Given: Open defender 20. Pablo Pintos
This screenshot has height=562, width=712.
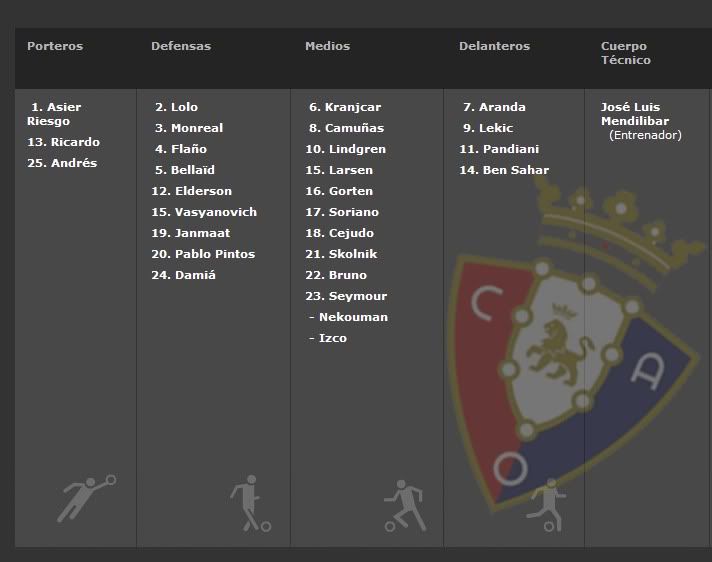Looking at the screenshot, I should point(203,254).
